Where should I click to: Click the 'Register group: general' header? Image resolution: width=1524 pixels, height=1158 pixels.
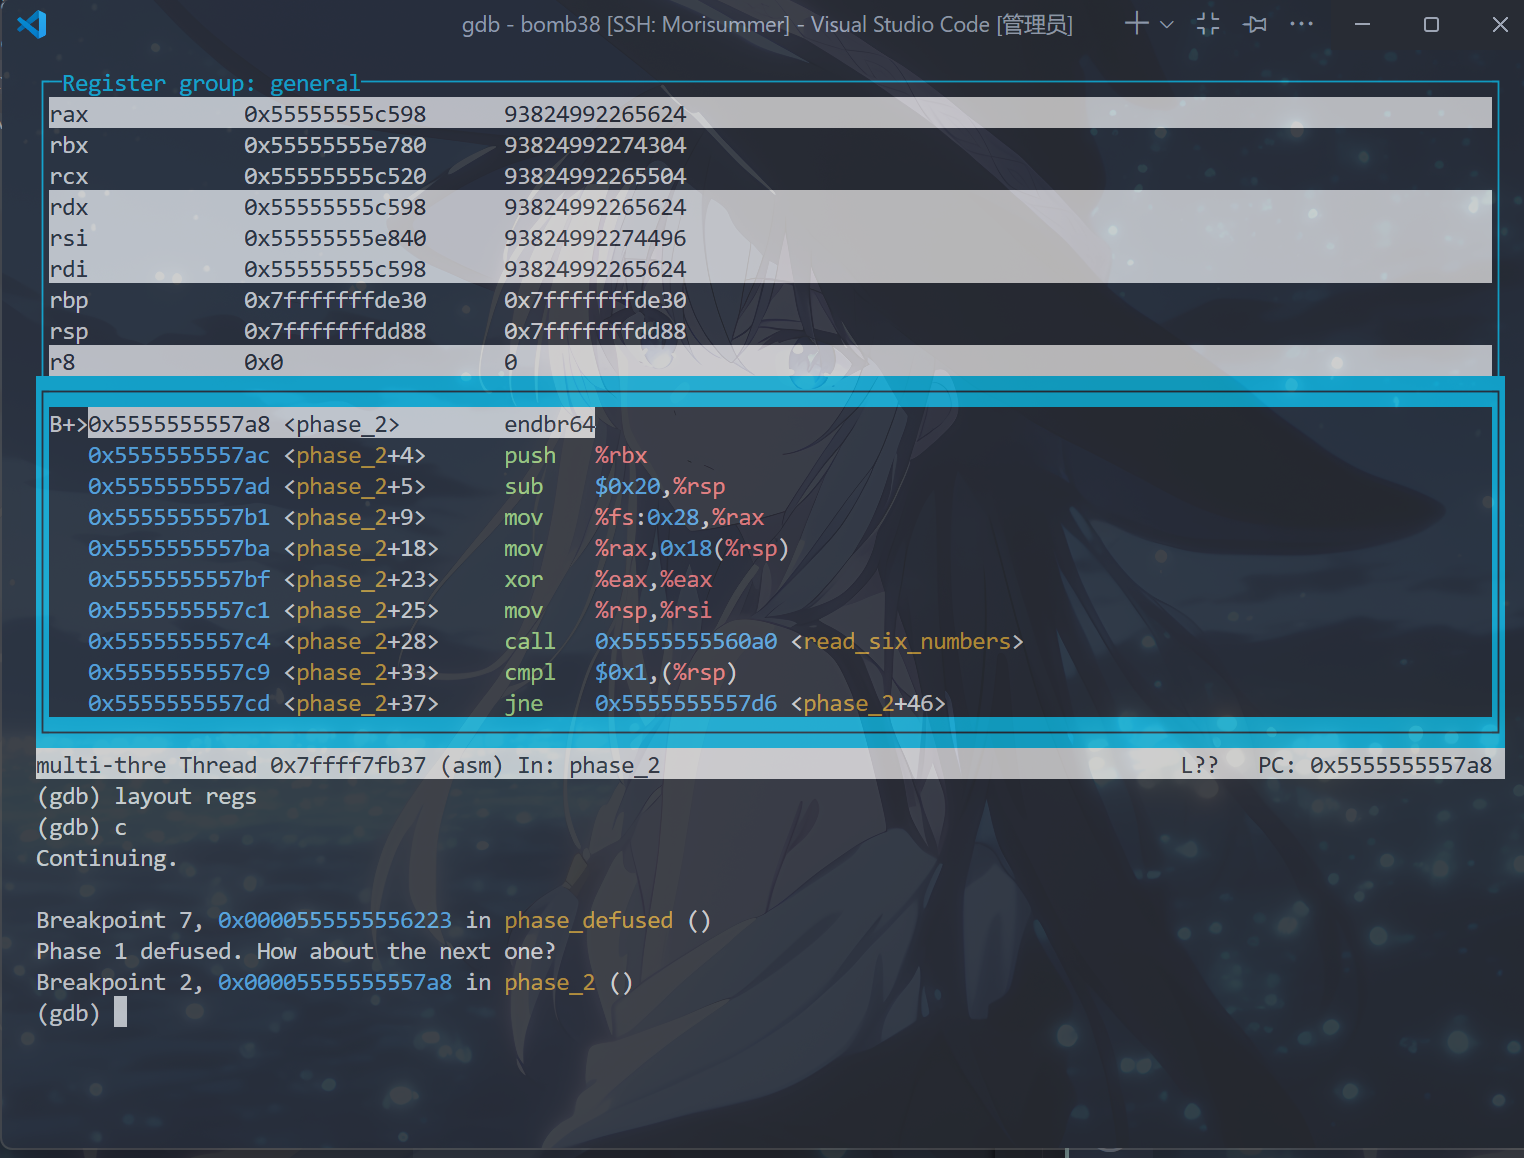coord(210,83)
